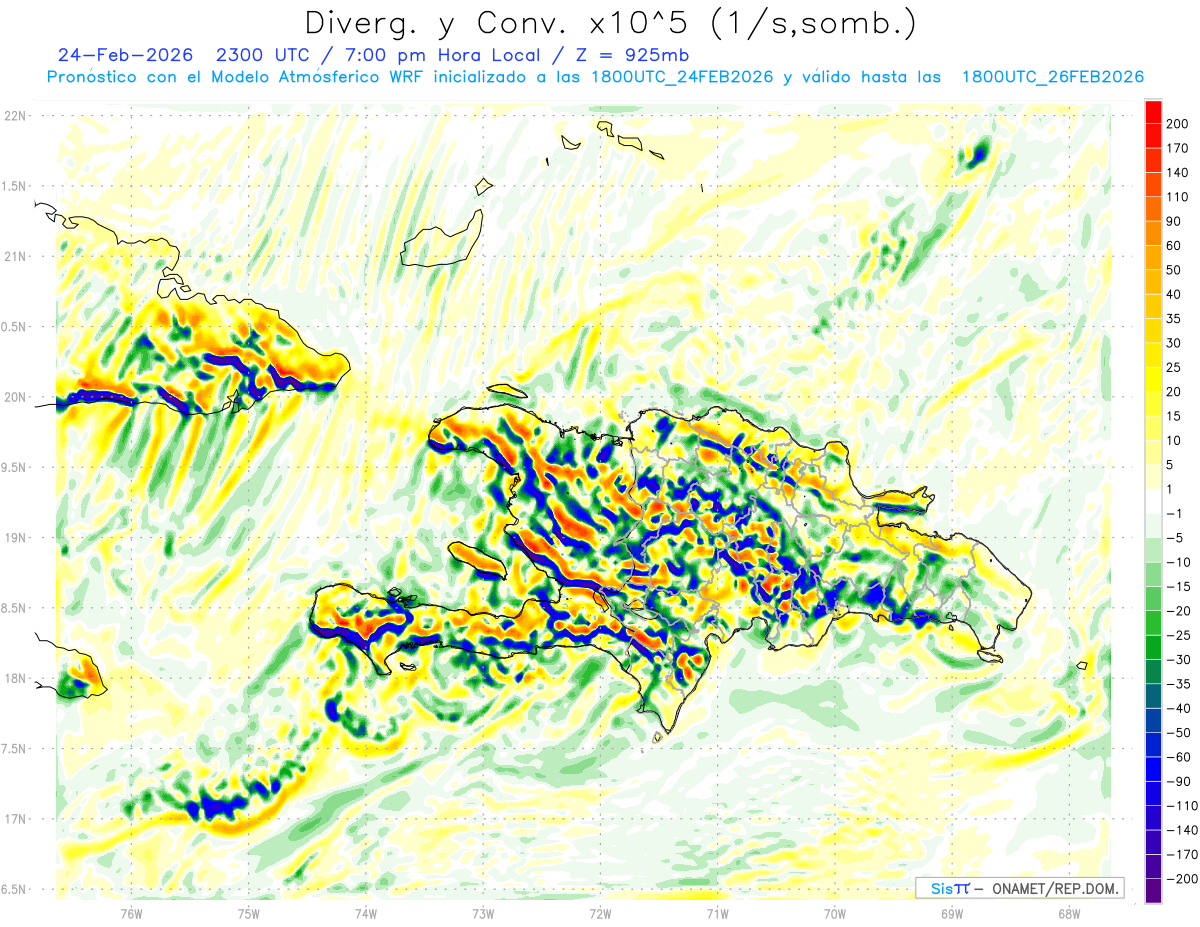Click the title "Diverg. y Conv. x10^5 (1/s,somb.)"
1200x927 pixels.
click(610, 23)
